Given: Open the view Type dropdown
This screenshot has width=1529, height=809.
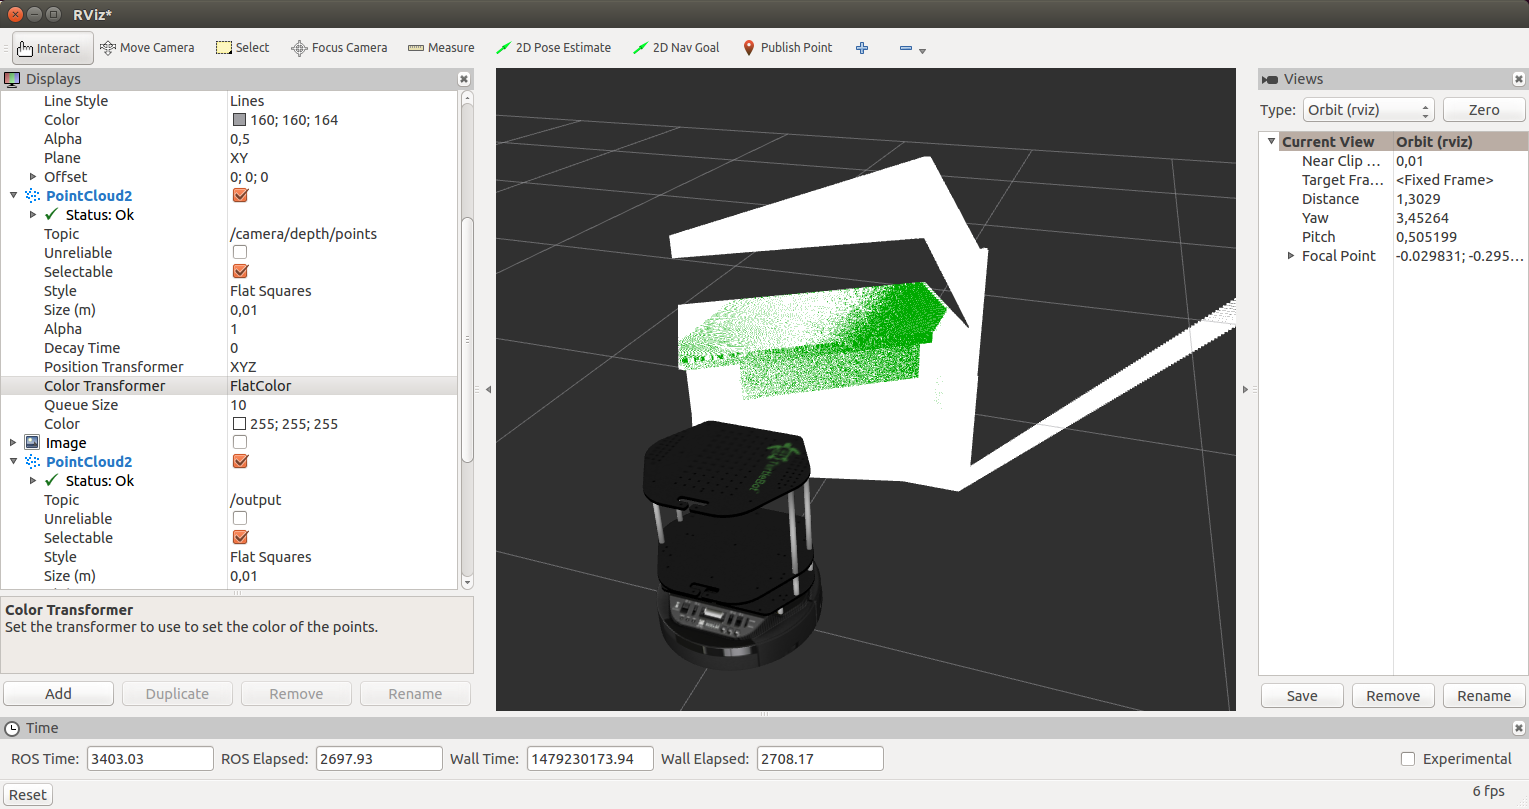Looking at the screenshot, I should 1369,110.
